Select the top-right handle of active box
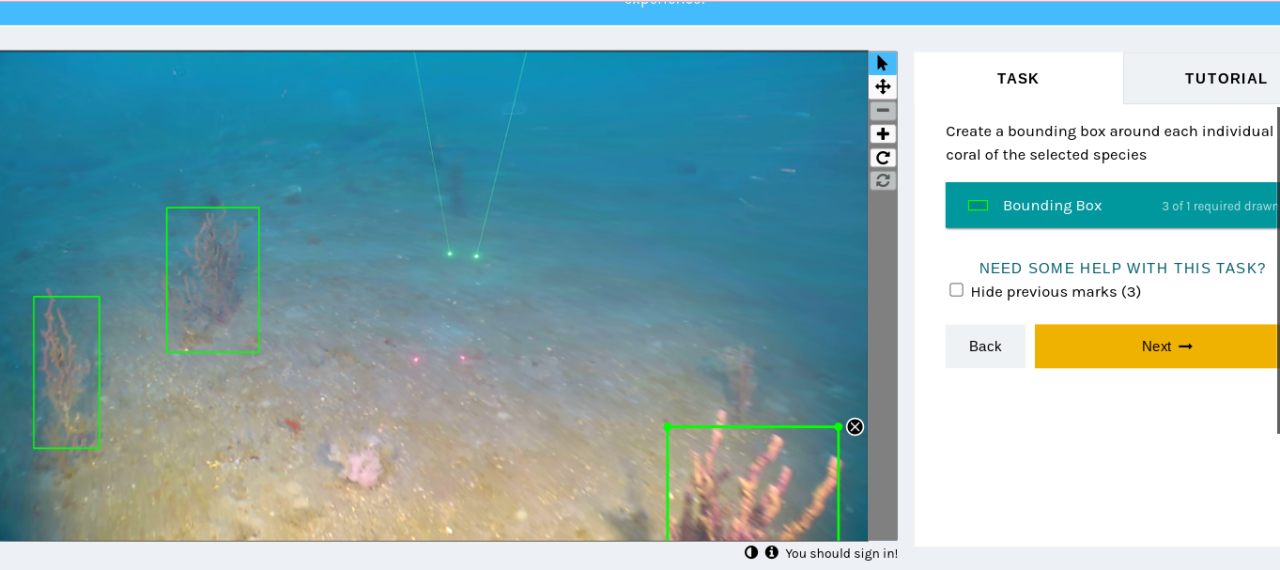The height and width of the screenshot is (570, 1280). (x=838, y=427)
